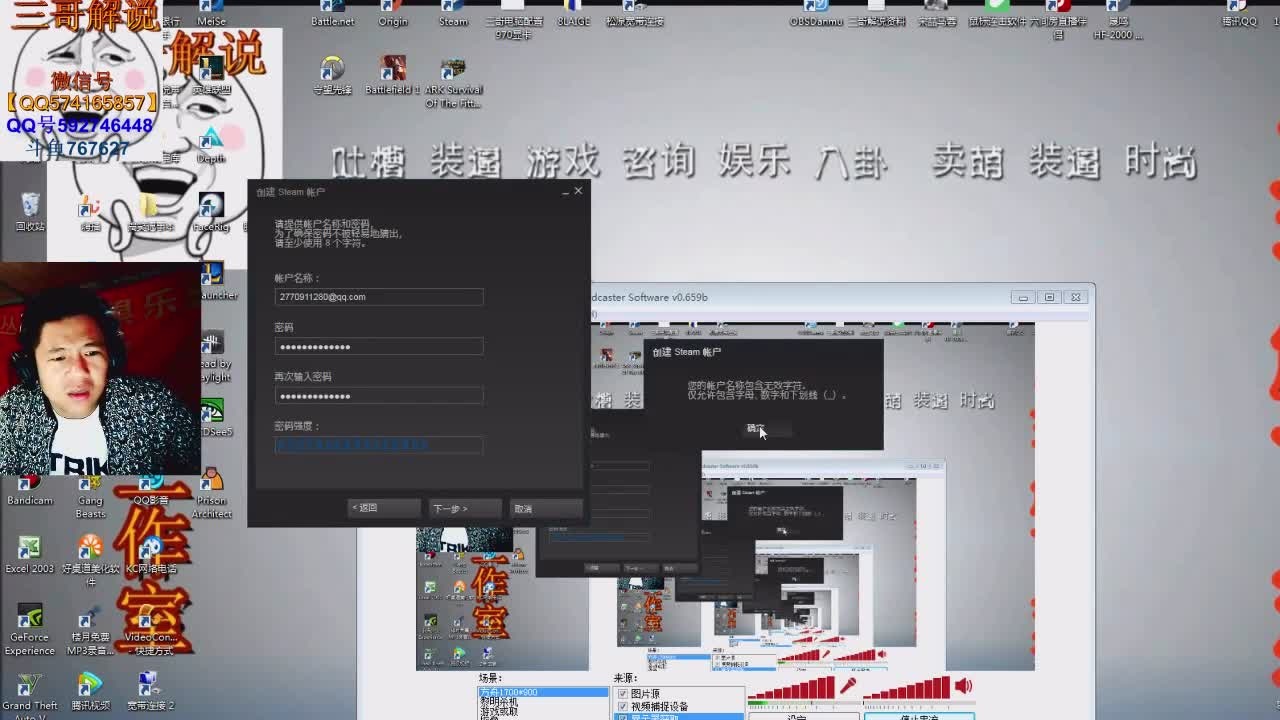Click the microphone mute icon in OBS
Screen dimensions: 1280x720
848,686
